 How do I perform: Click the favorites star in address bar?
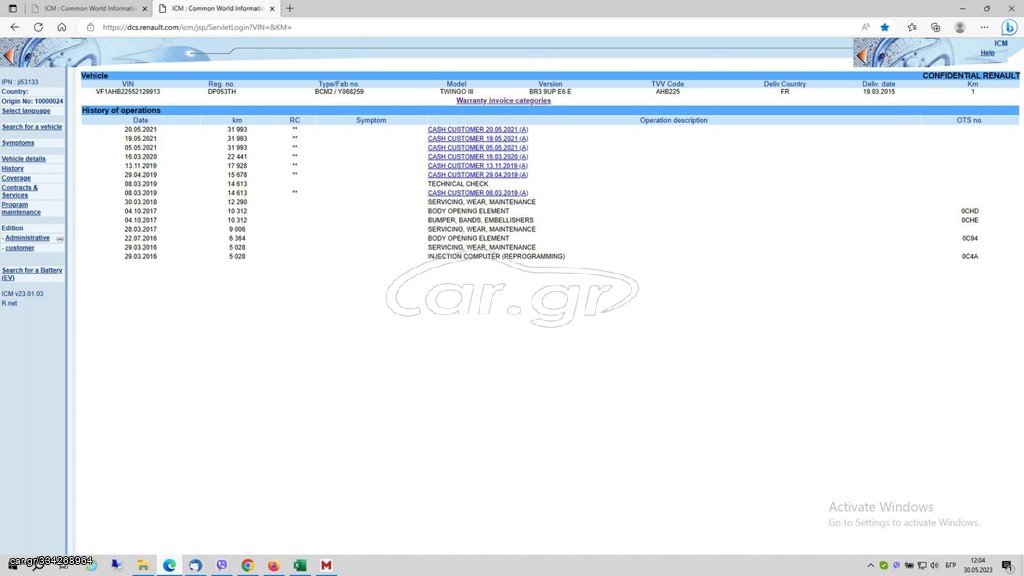pyautogui.click(x=884, y=27)
